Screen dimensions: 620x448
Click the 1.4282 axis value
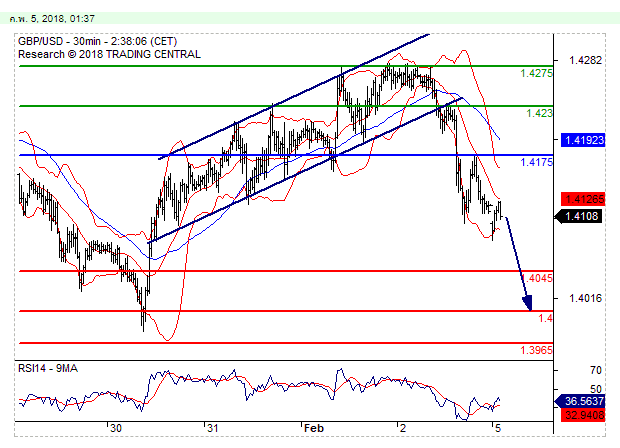(585, 60)
